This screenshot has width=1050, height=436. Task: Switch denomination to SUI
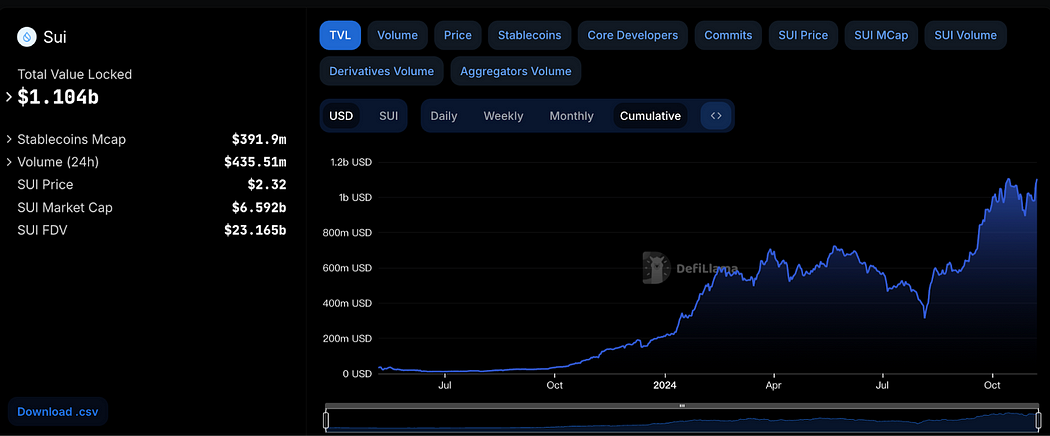click(x=388, y=116)
